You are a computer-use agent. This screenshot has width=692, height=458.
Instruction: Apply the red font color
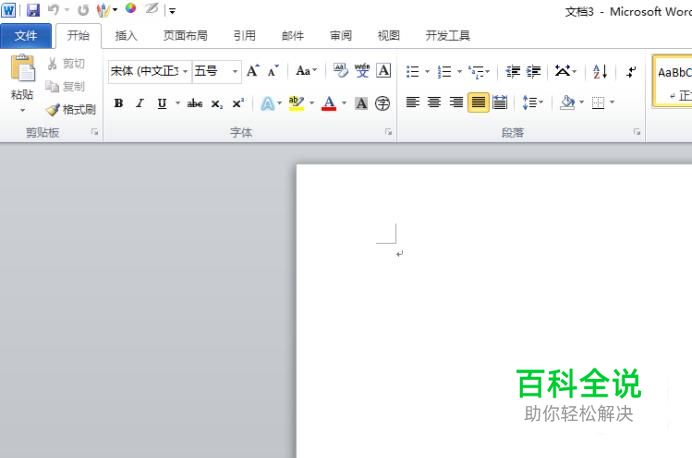(x=329, y=103)
